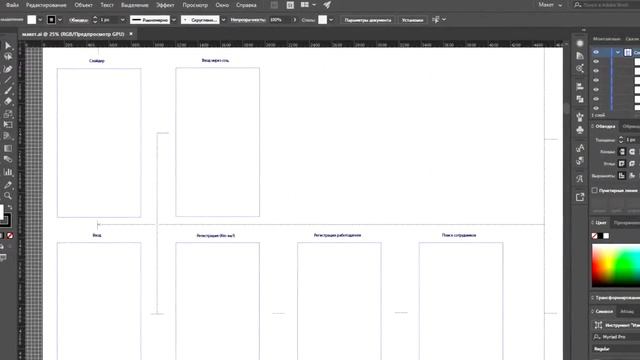Click the Установки button

click(x=412, y=20)
